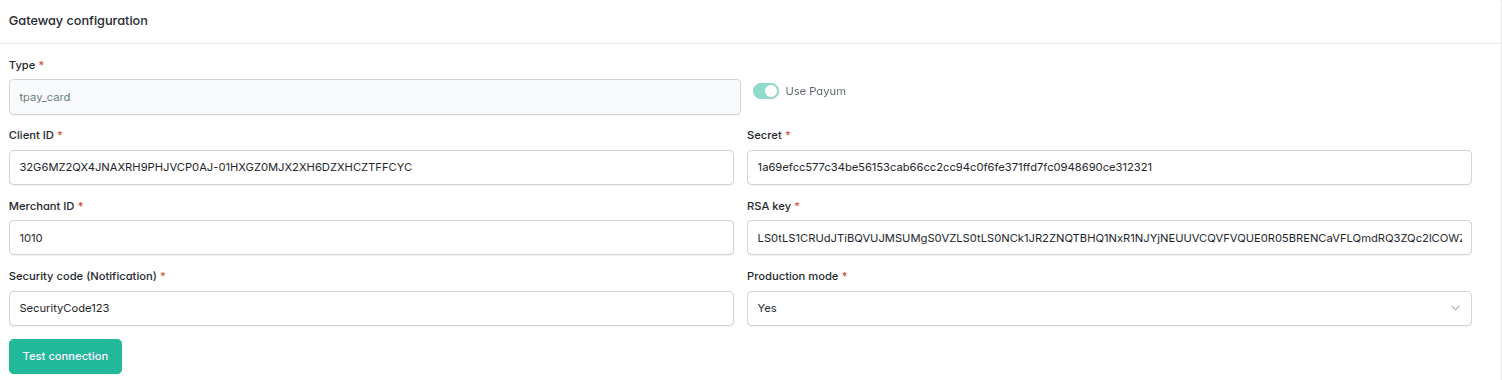Click the Merchant ID label
The width and height of the screenshot is (1502, 380).
click(41, 205)
